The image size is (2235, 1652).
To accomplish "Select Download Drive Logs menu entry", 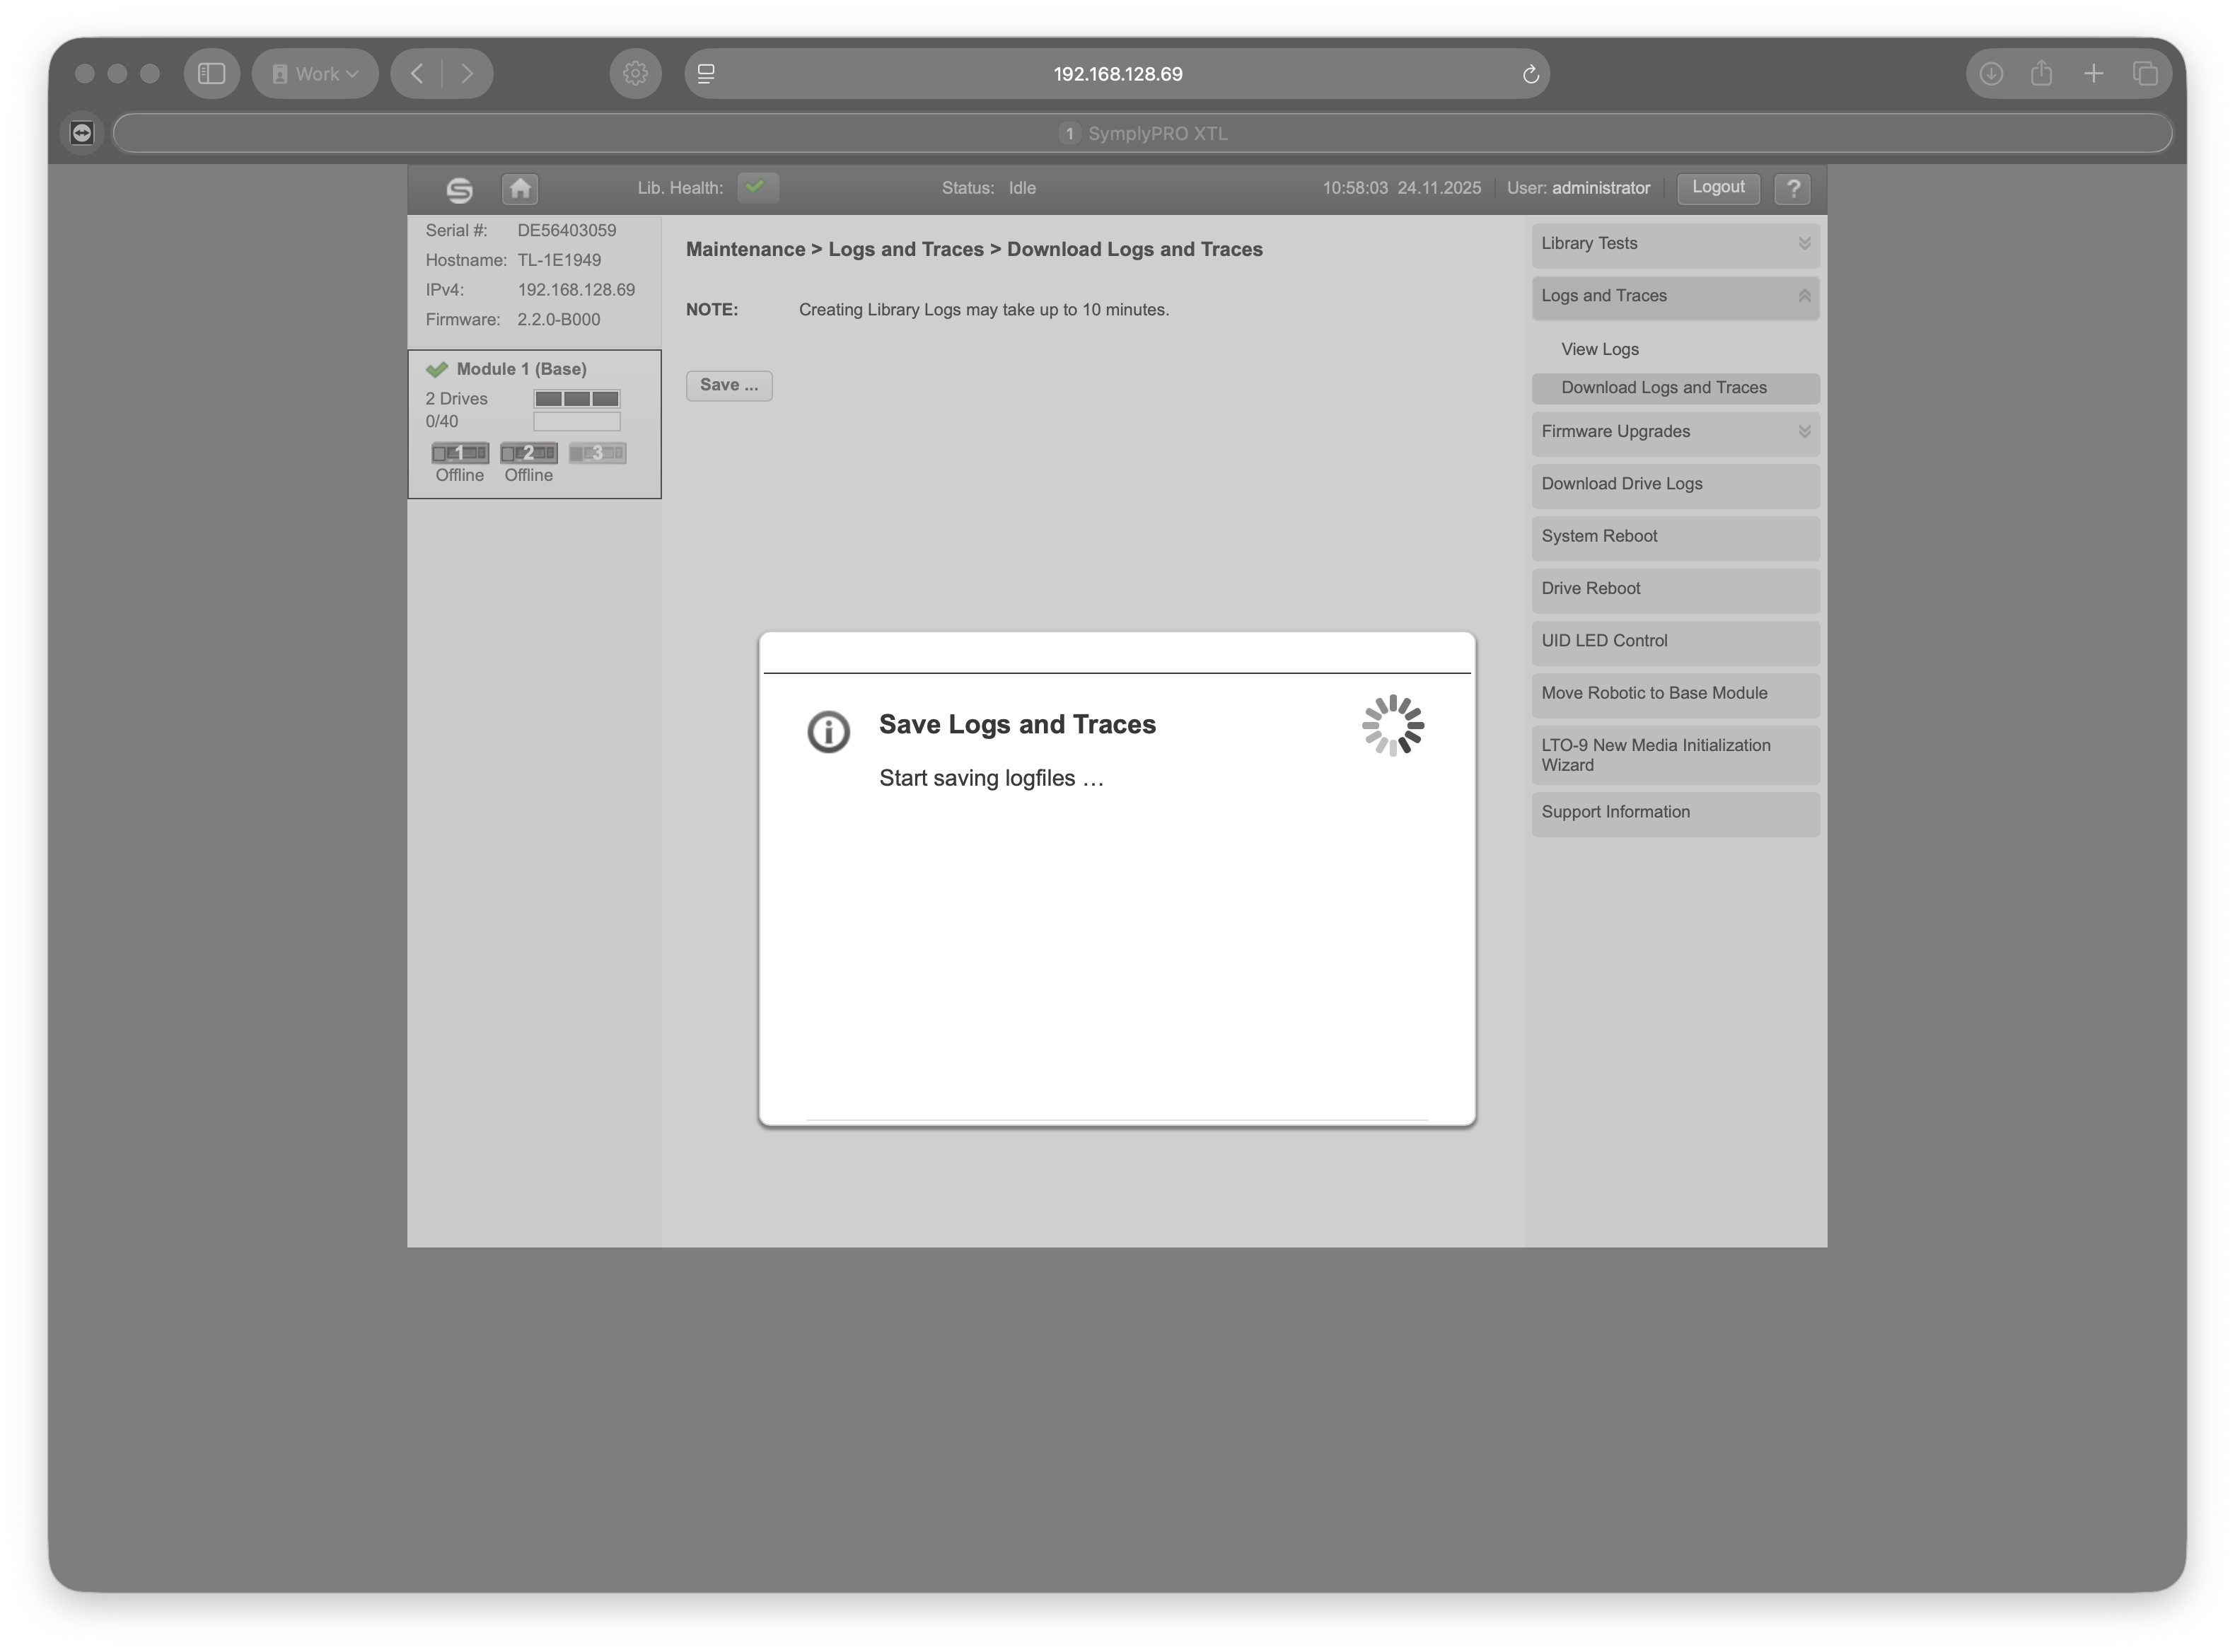I will (1674, 485).
